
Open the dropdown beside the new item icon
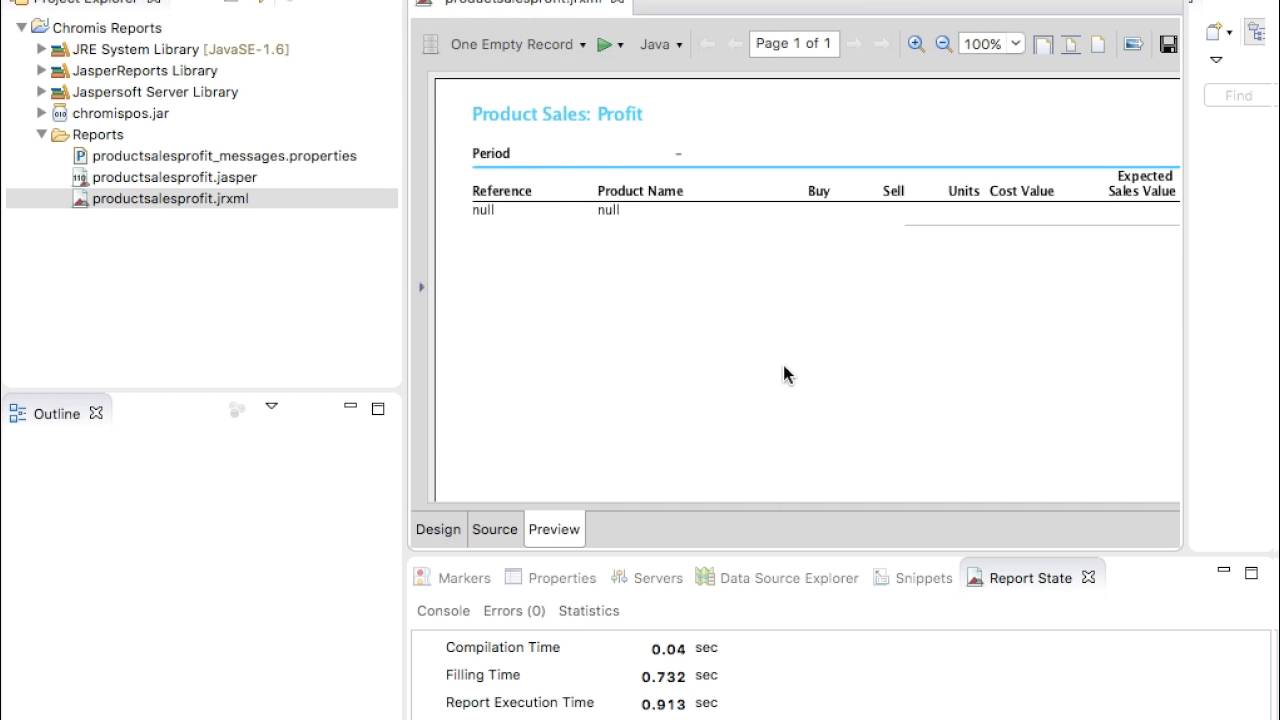(1229, 33)
